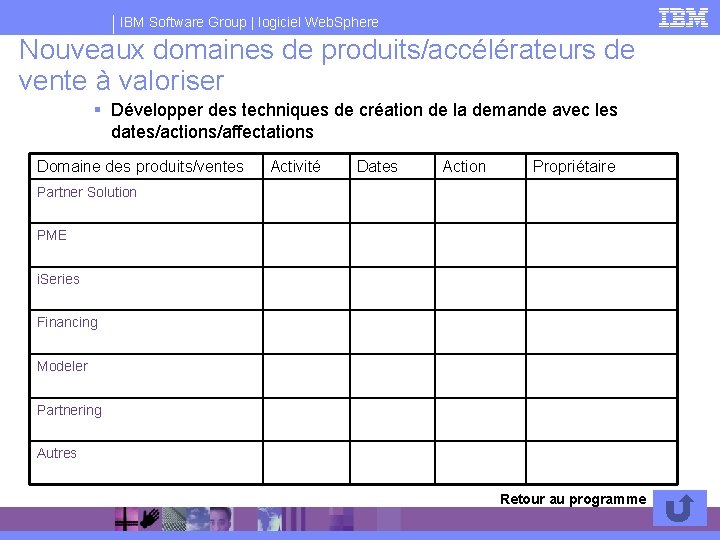Click the 'Propriétaire' column header
The width and height of the screenshot is (720, 540).
pos(601,166)
